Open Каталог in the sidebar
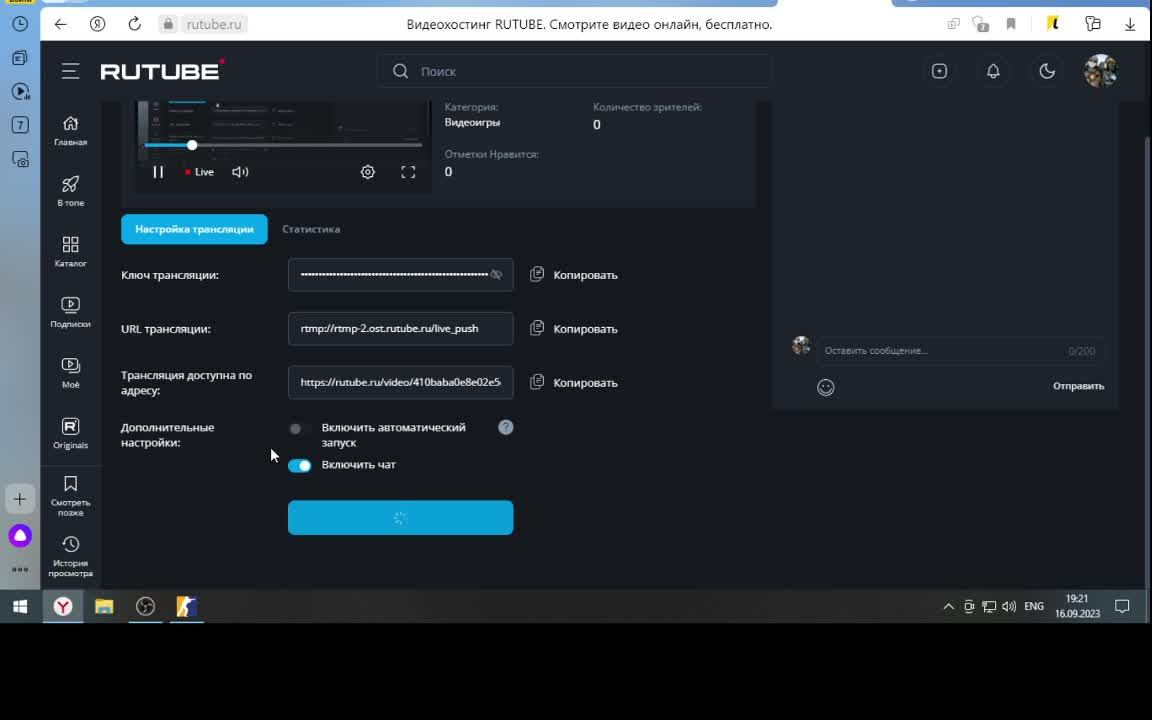This screenshot has width=1152, height=720. [x=71, y=251]
